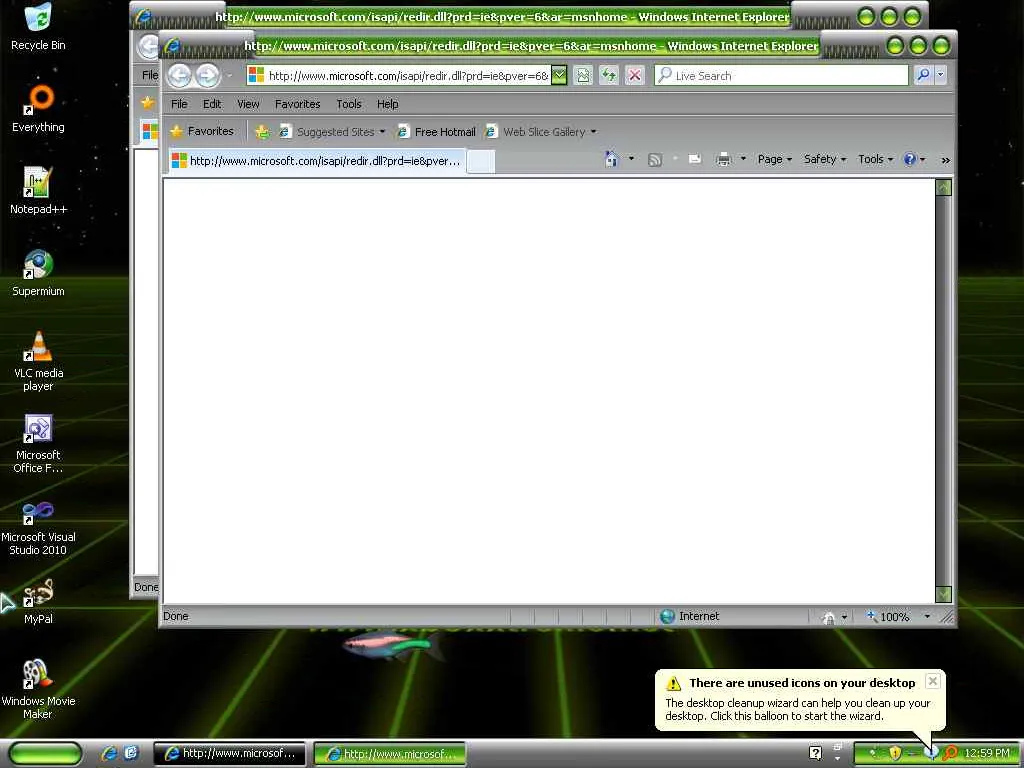Screen dimensions: 1024x768
Task: Go forward with the Forward arrow button
Action: point(208,76)
